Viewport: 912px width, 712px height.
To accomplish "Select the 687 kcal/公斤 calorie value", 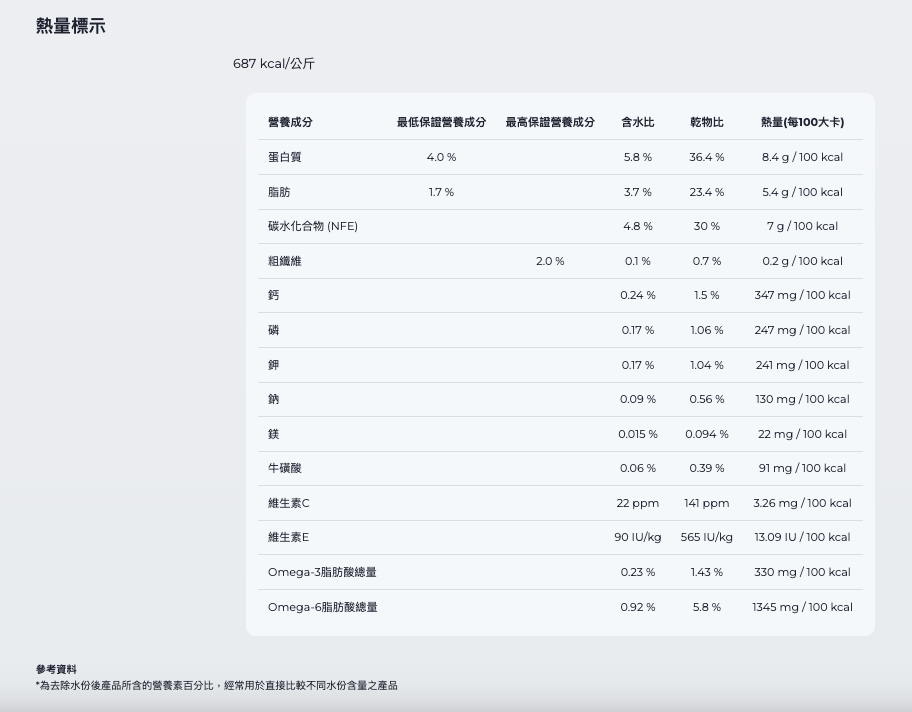I will coord(273,64).
